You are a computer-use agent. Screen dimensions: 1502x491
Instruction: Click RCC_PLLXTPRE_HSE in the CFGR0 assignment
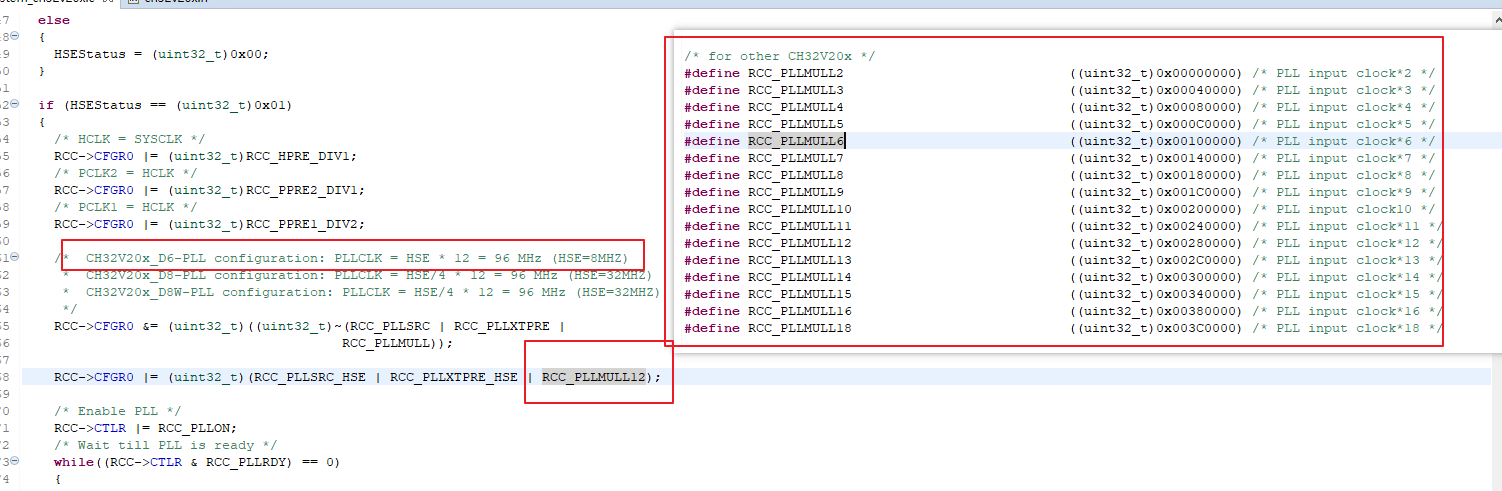tap(454, 377)
